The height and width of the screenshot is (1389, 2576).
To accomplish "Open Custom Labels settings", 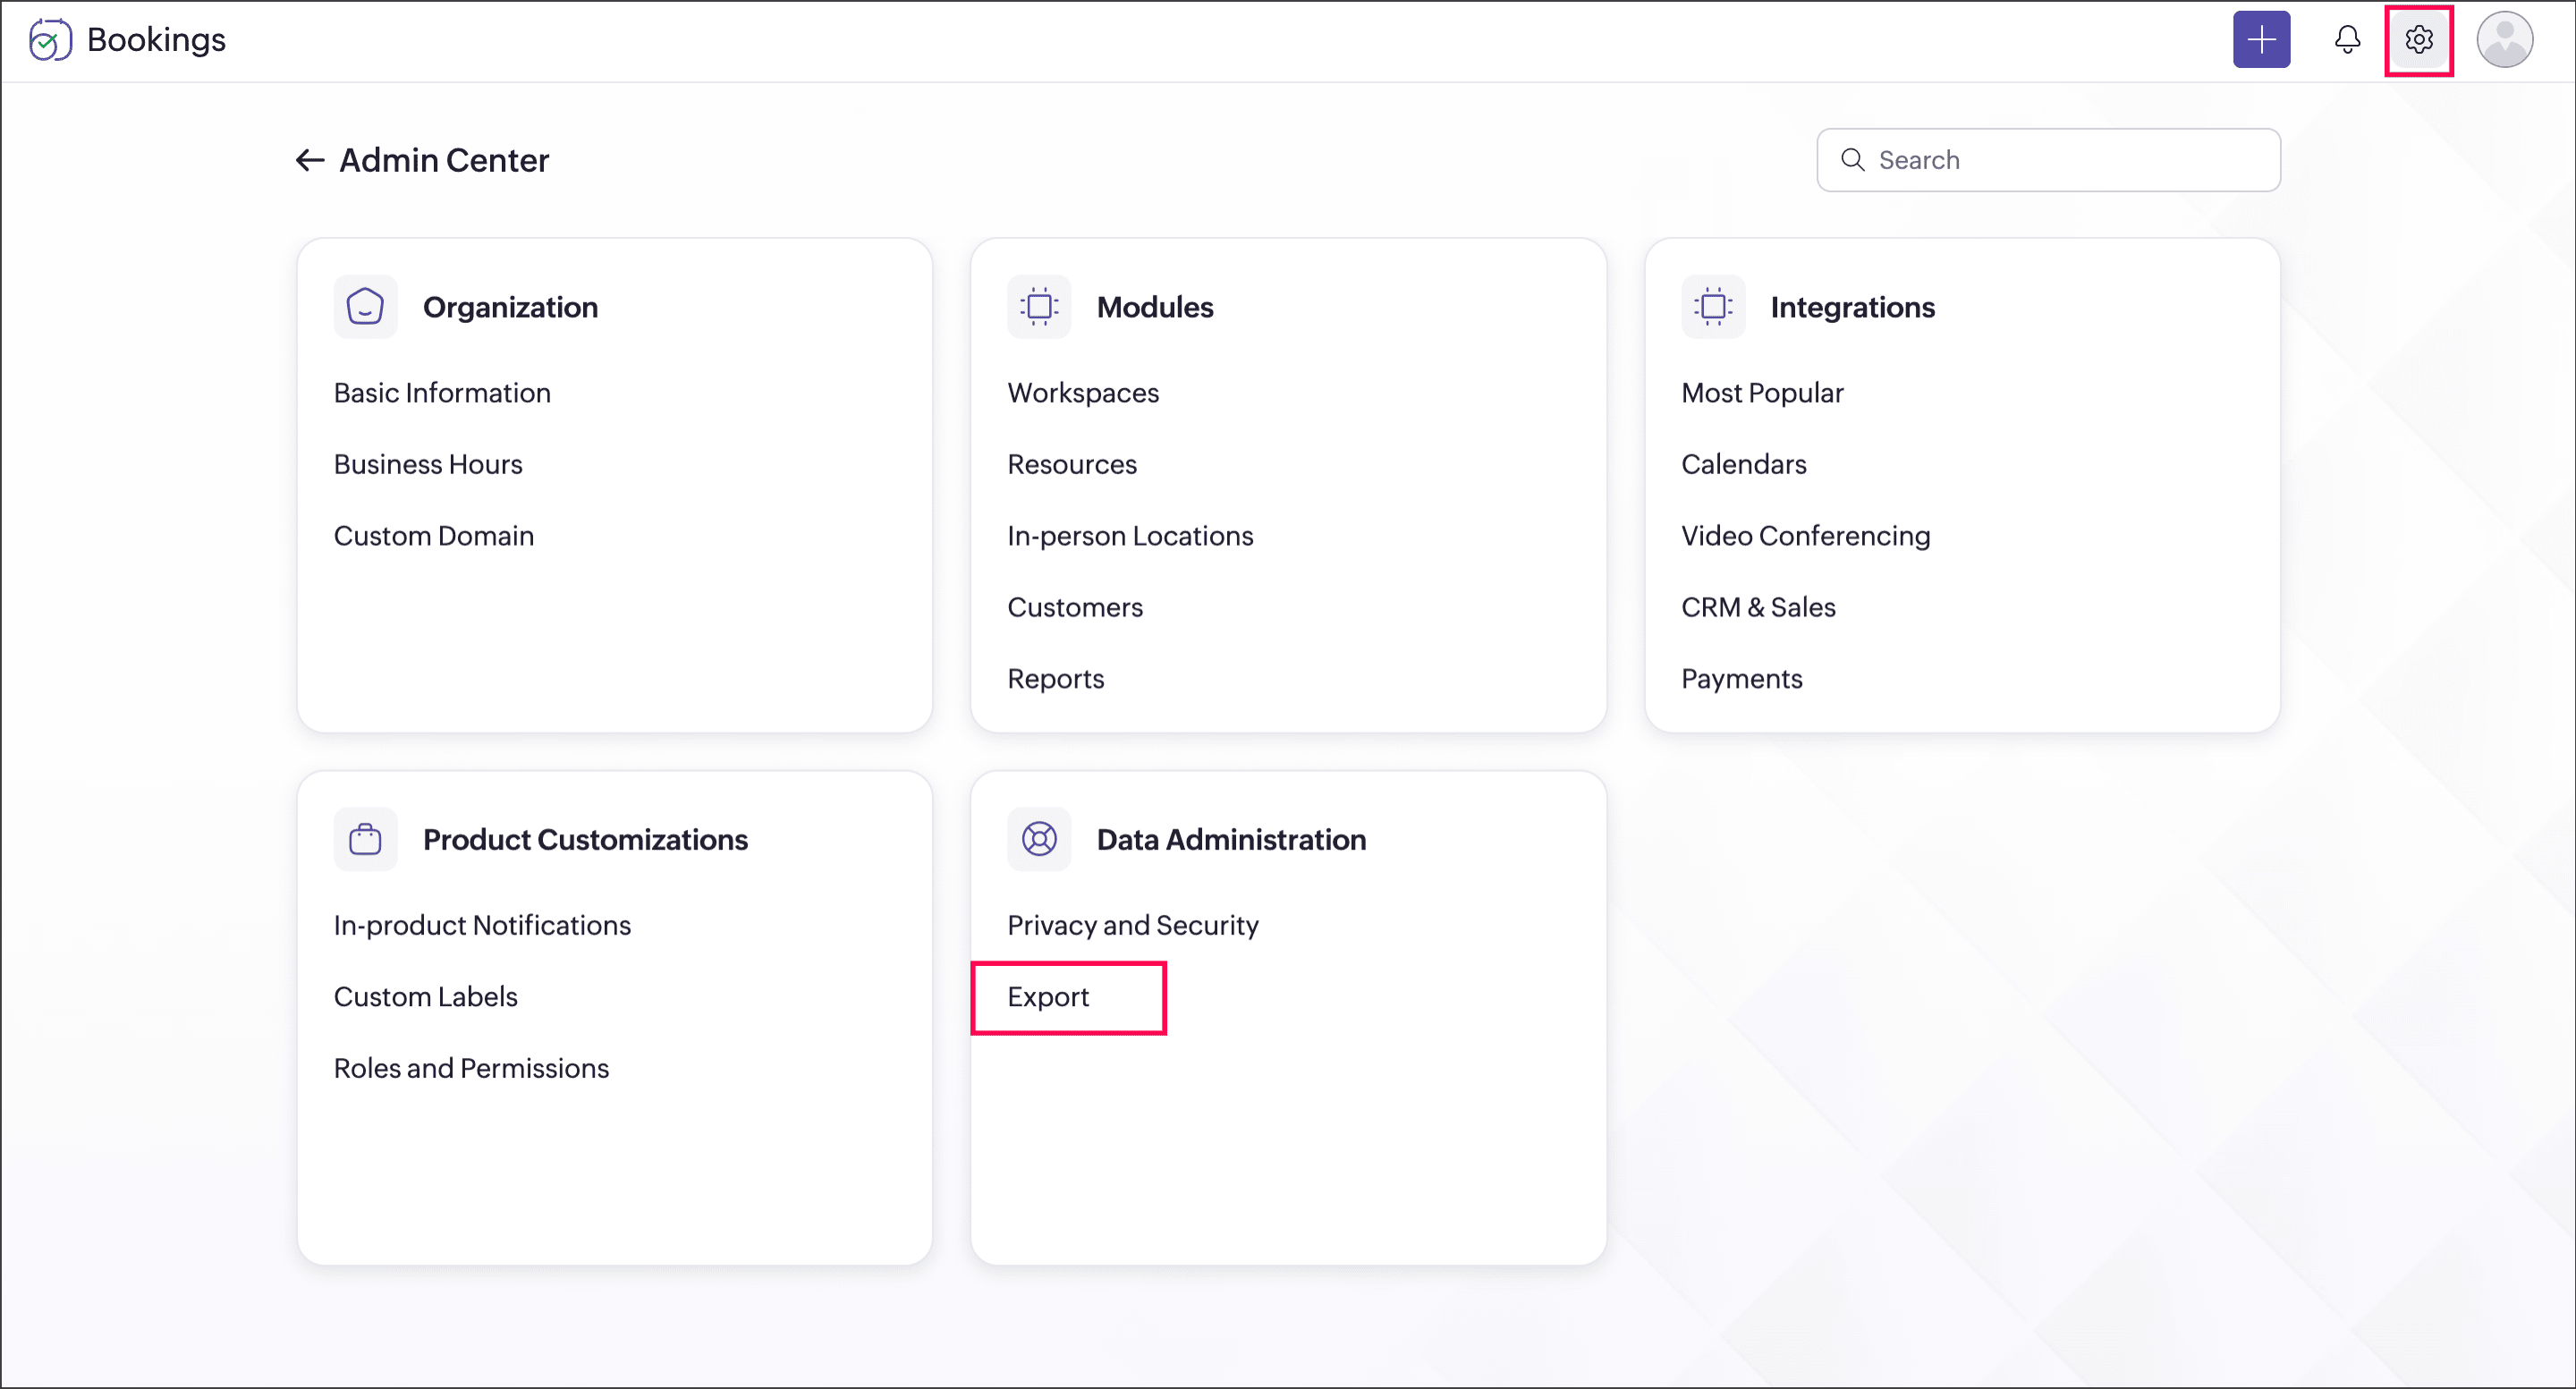I will [x=425, y=997].
